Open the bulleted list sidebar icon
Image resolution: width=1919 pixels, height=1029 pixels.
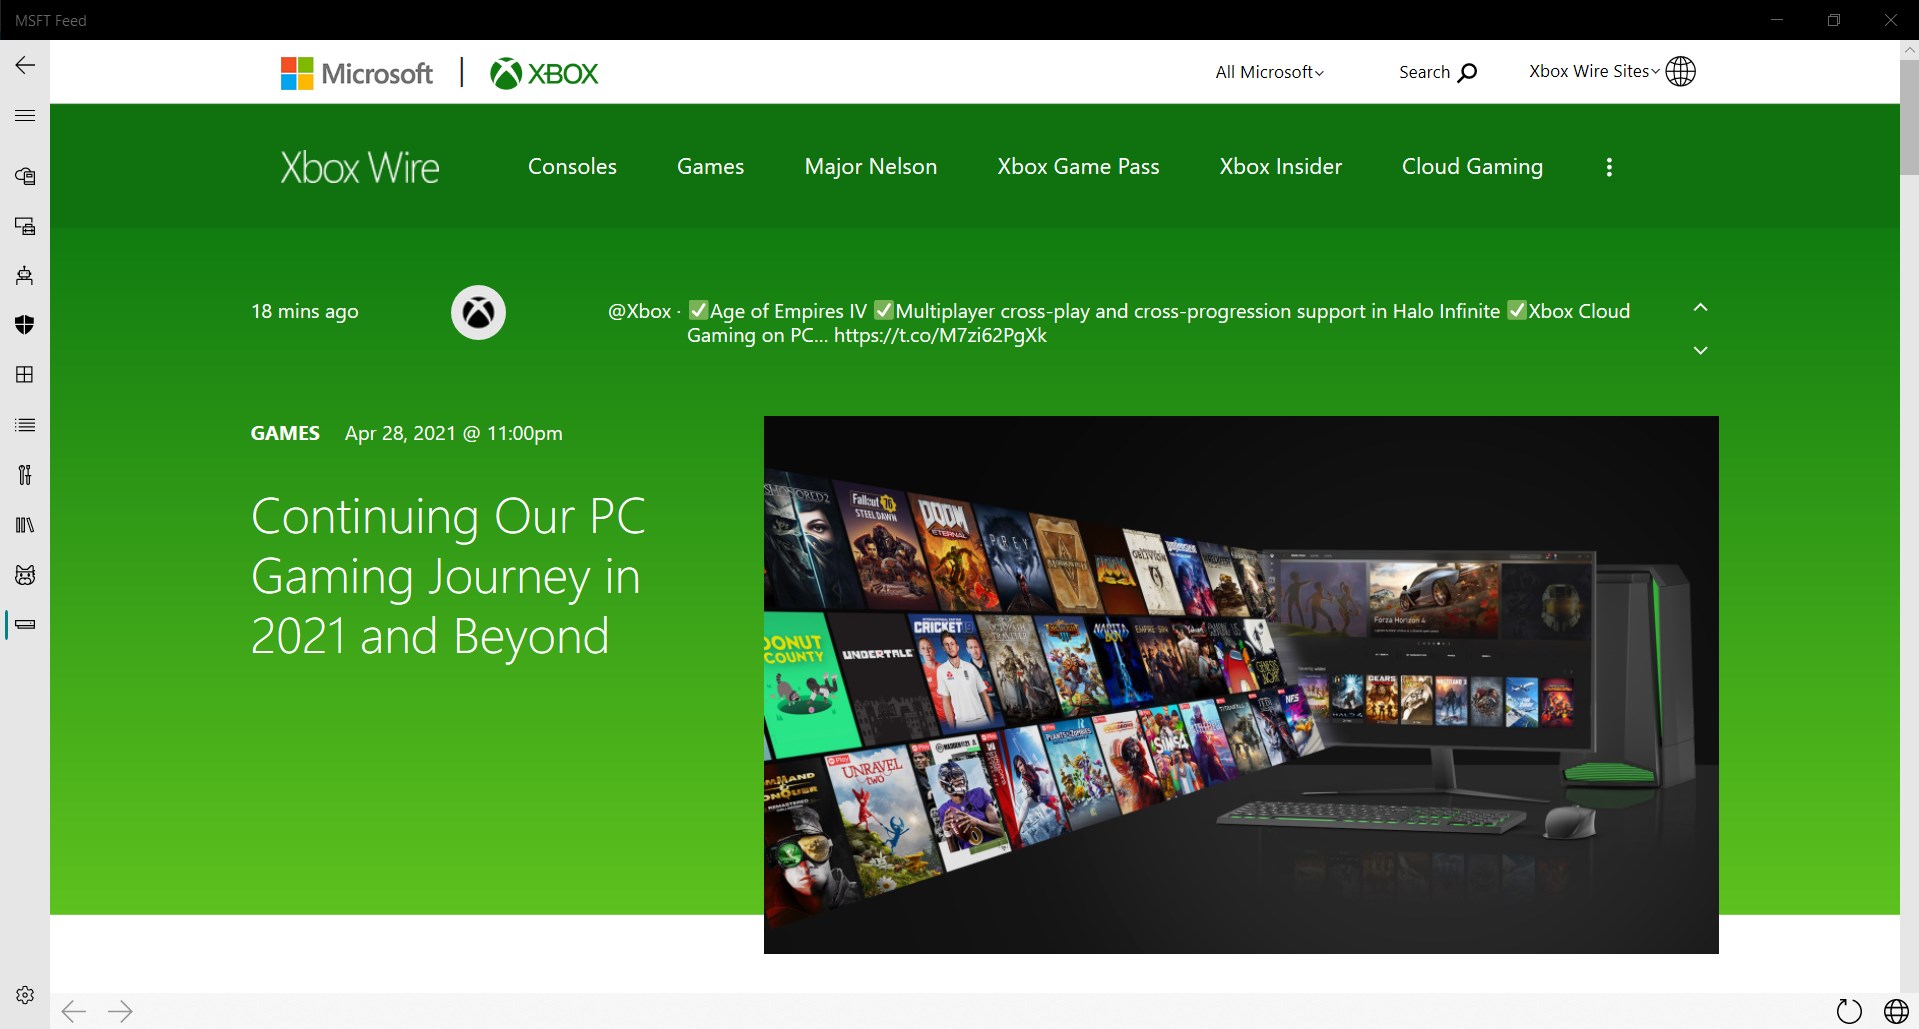[x=25, y=425]
